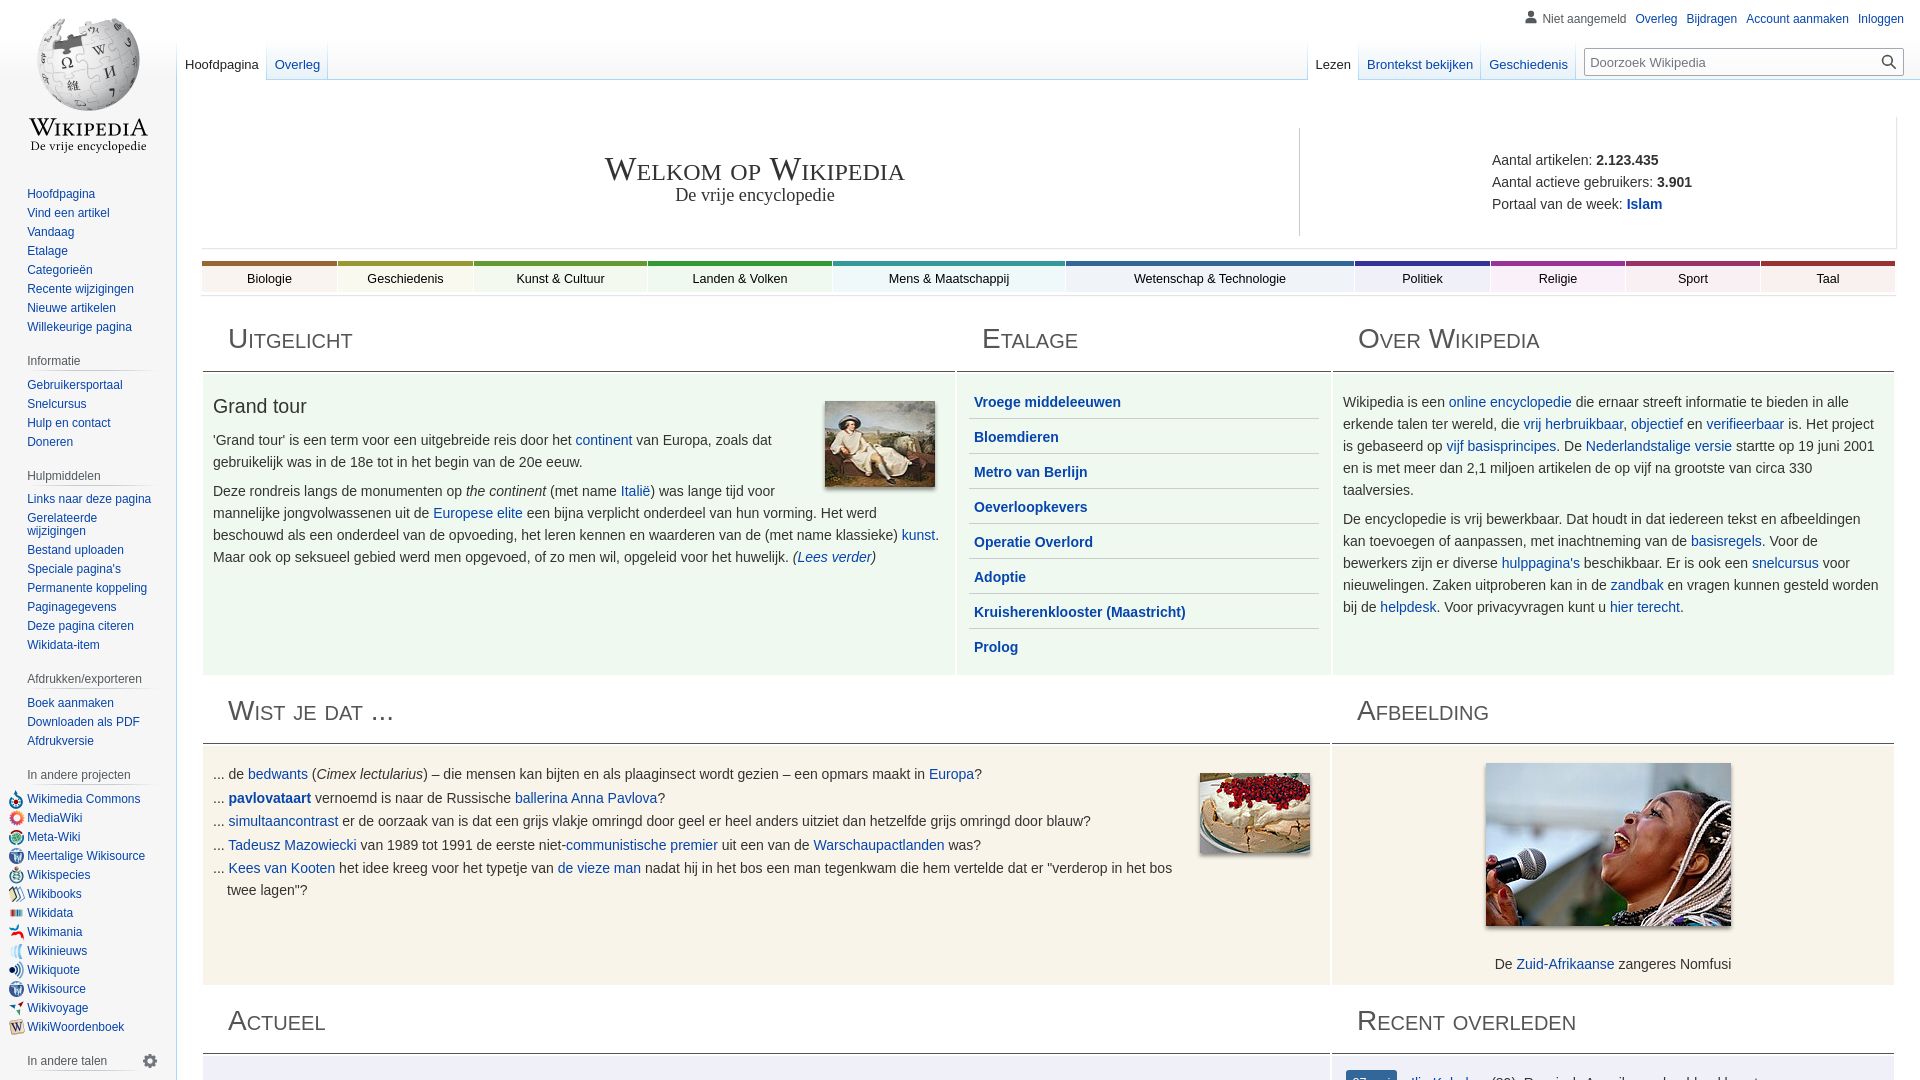Image resolution: width=1920 pixels, height=1080 pixels.
Task: Click the Wikiquote project icon
Action: pos(16,970)
